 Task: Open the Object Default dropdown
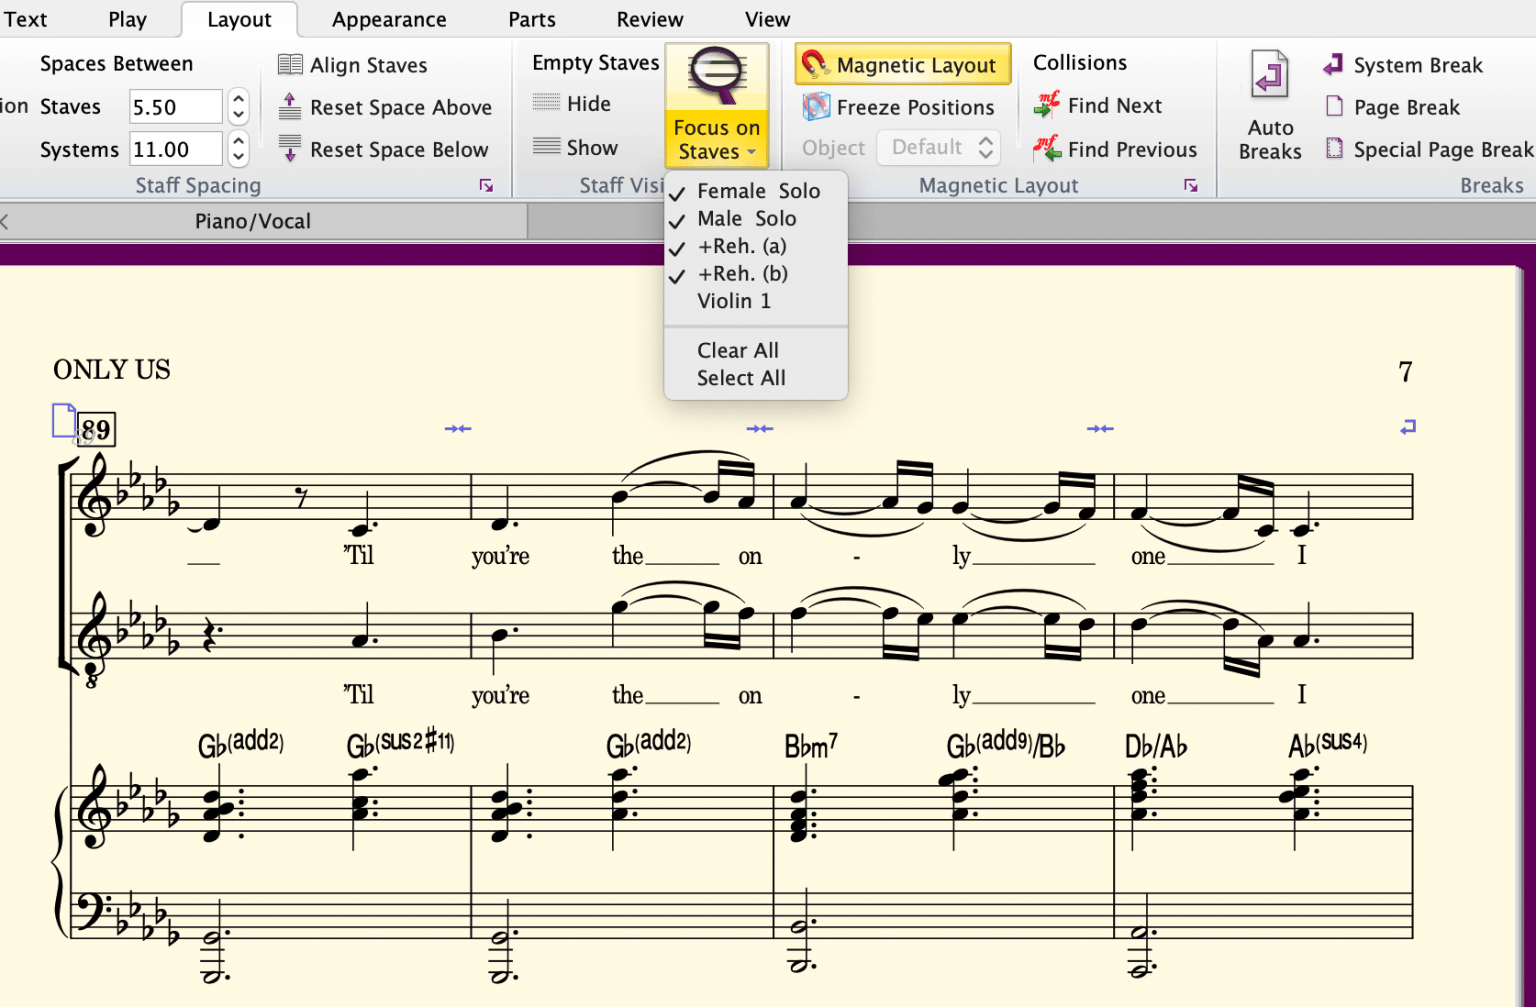pos(937,147)
